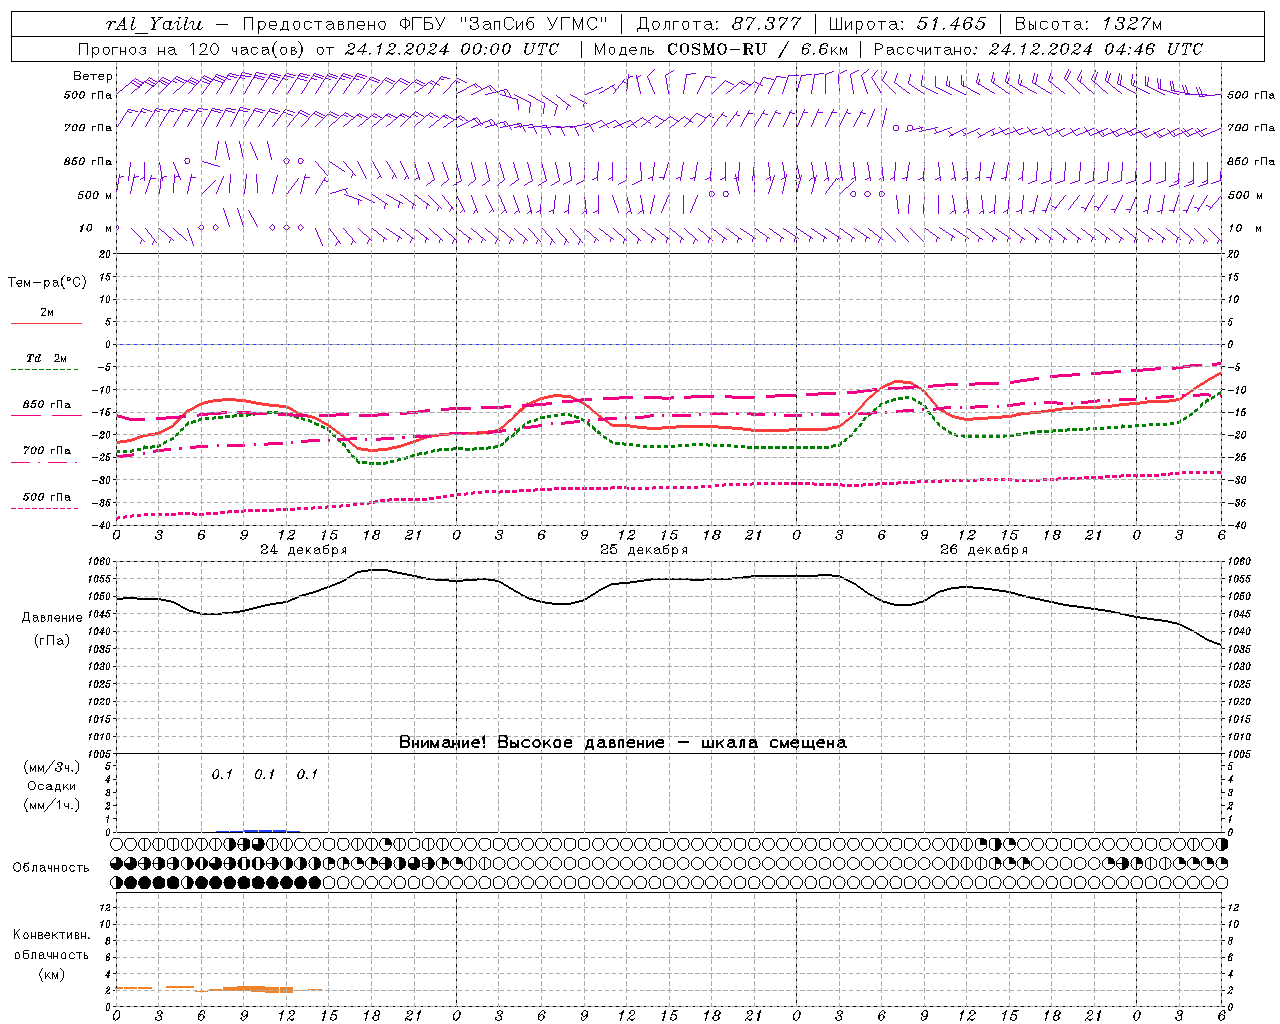The height and width of the screenshot is (1024, 1280).
Task: Click the right-side 850 гПа wind label
Action: pyautogui.click(x=1251, y=161)
